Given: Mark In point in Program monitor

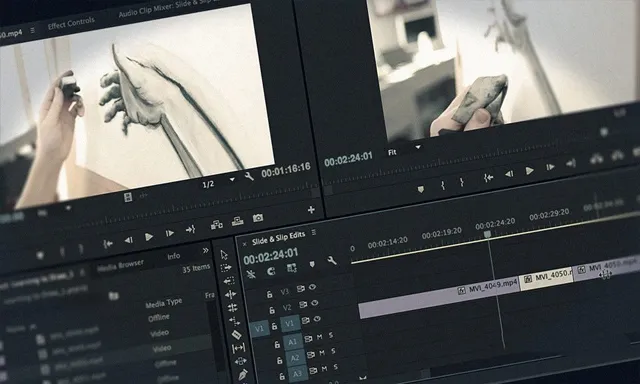Looking at the screenshot, I should (442, 185).
